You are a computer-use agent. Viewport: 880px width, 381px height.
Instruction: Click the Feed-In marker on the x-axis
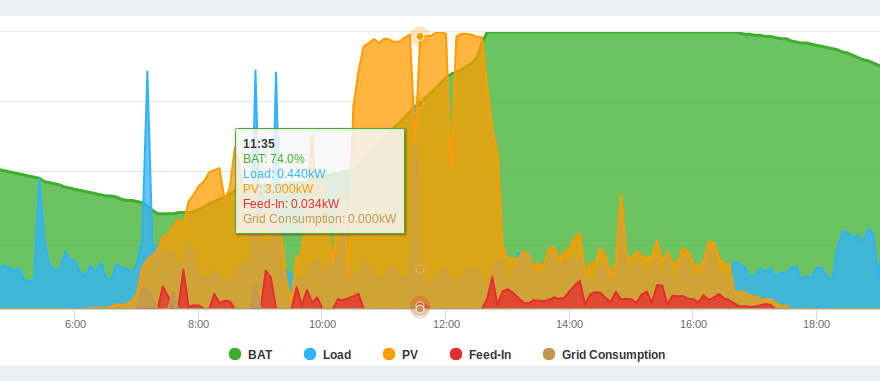[420, 305]
